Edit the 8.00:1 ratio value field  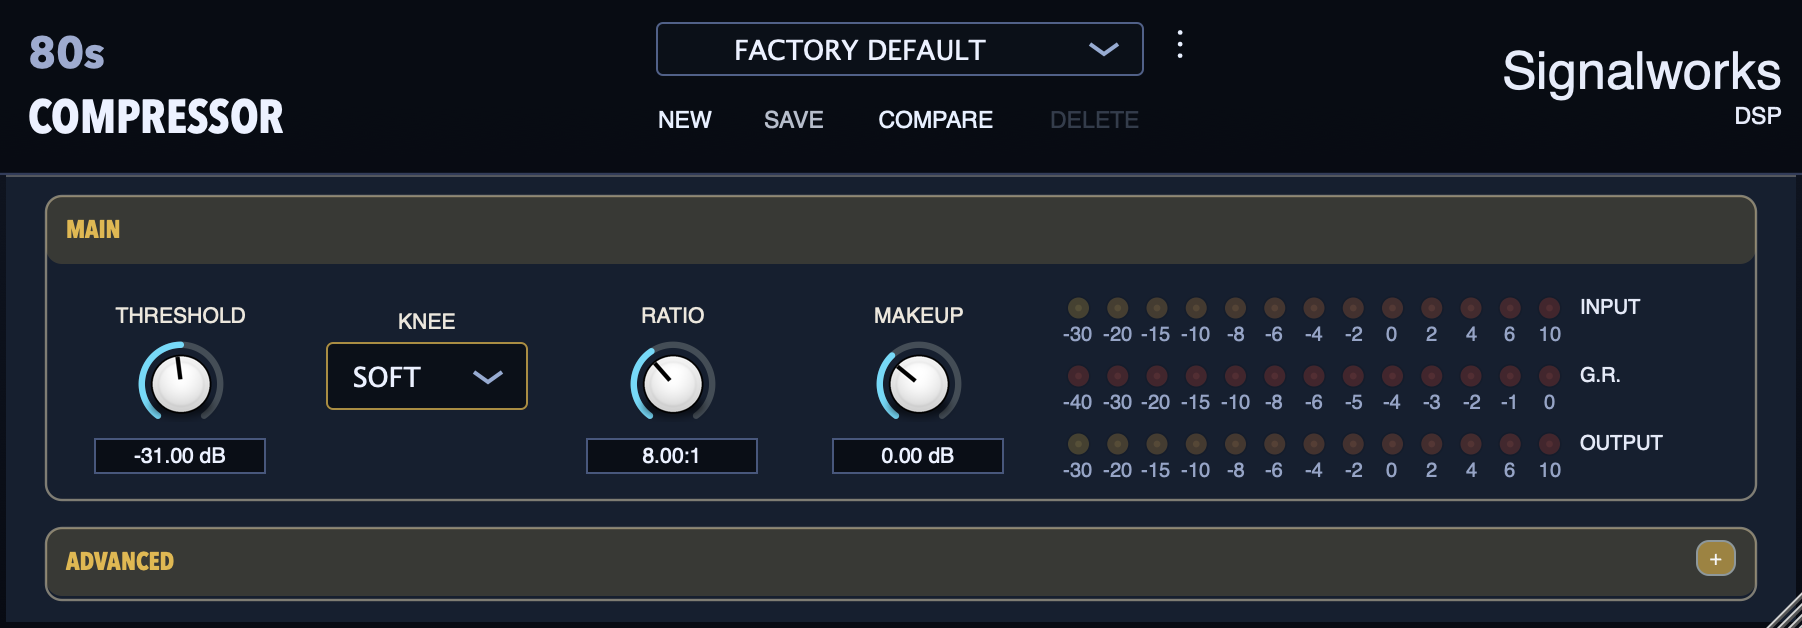[672, 456]
